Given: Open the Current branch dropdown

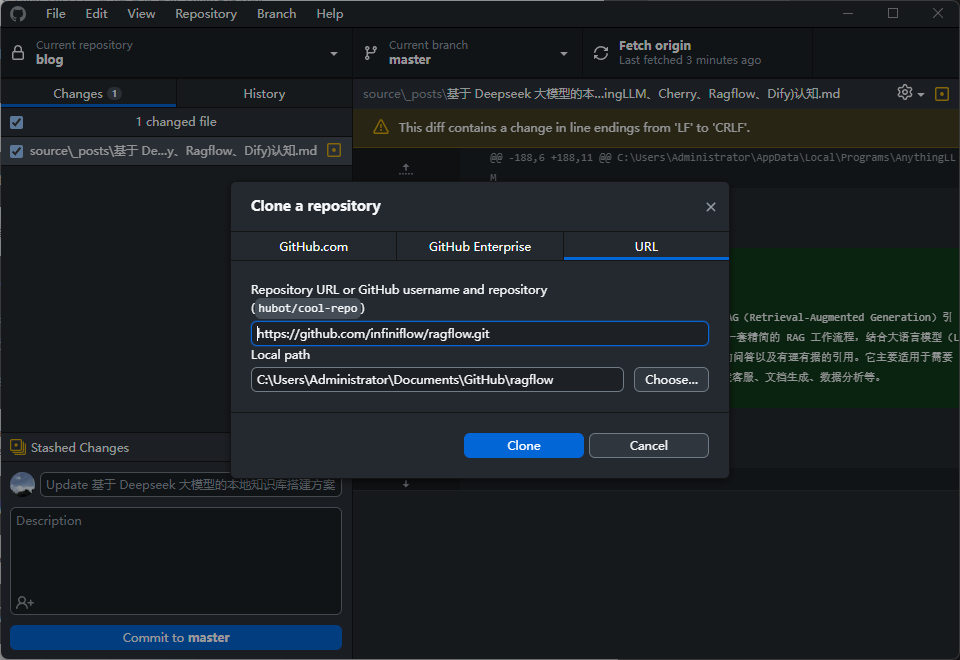Looking at the screenshot, I should click(x=467, y=53).
